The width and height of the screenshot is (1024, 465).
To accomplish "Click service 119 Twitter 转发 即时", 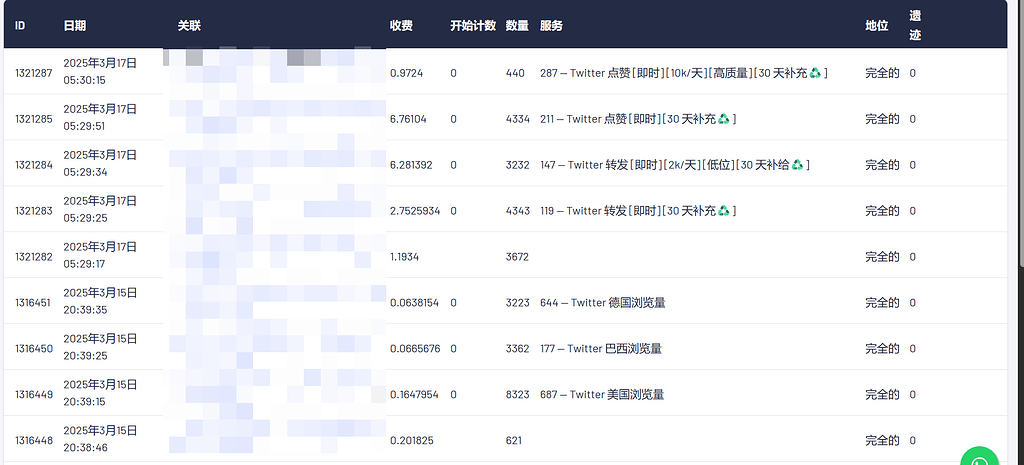I will pos(638,211).
